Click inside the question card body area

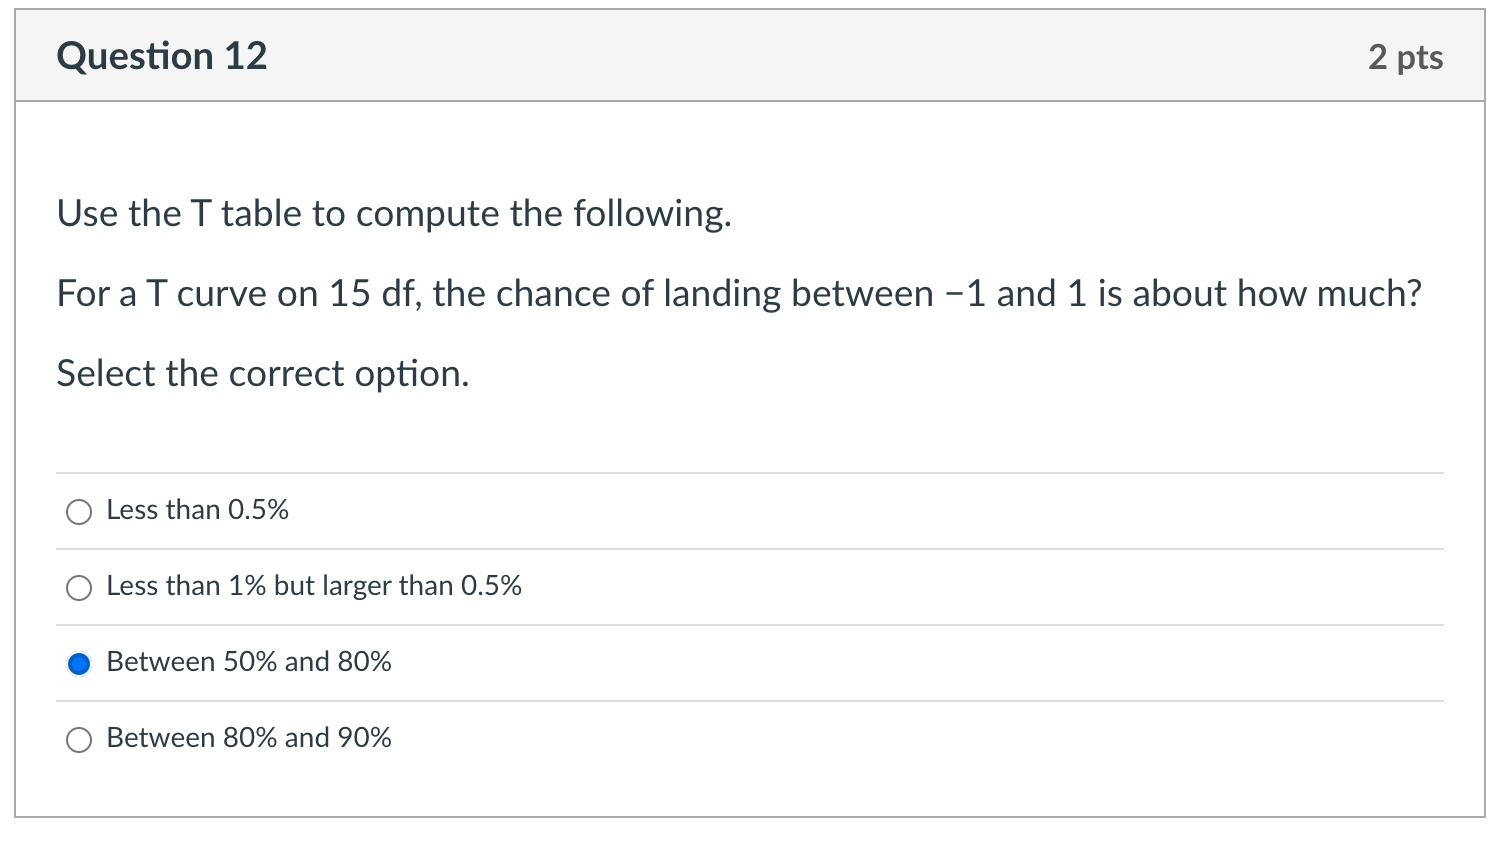[750, 430]
